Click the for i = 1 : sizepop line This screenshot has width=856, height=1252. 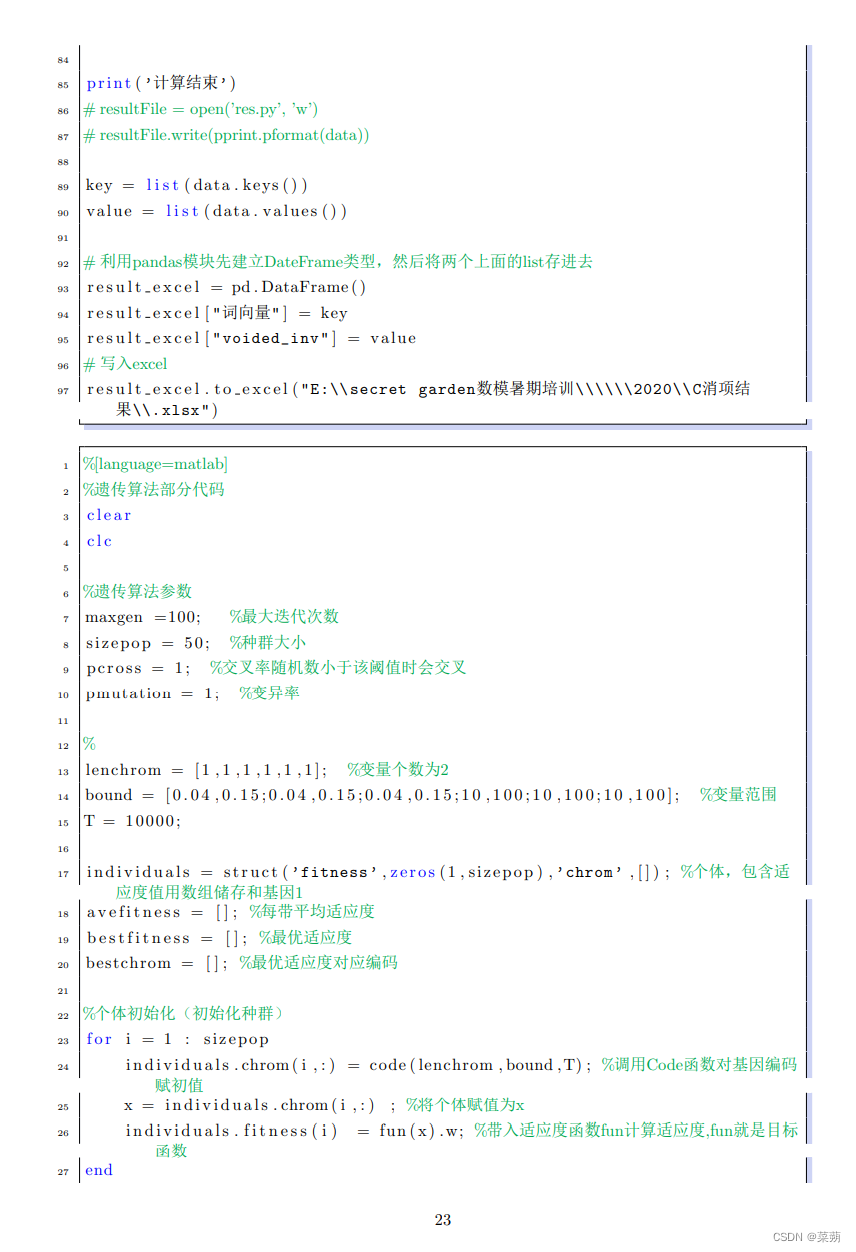[x=177, y=1039]
